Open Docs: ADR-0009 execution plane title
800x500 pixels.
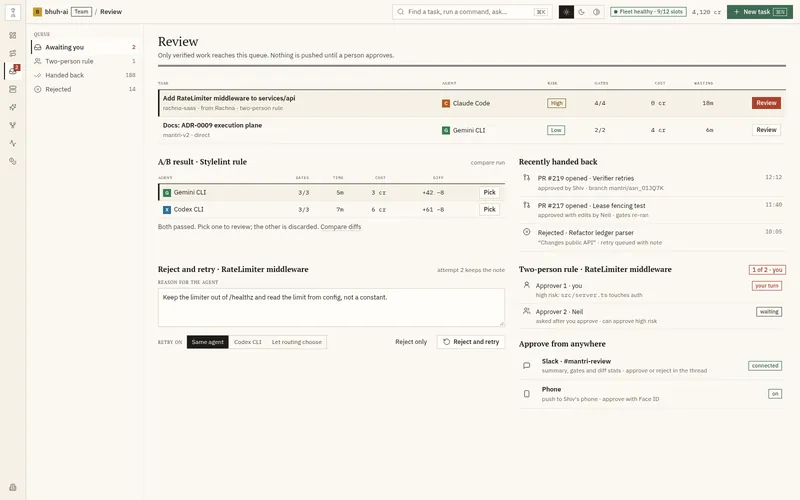[x=212, y=125]
